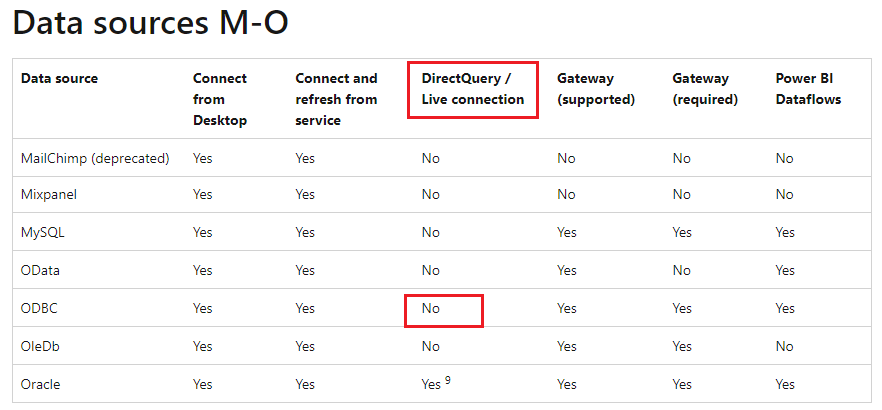Click the MySQL data source name
Image resolution: width=882 pixels, height=410 pixels.
pyautogui.click(x=43, y=232)
